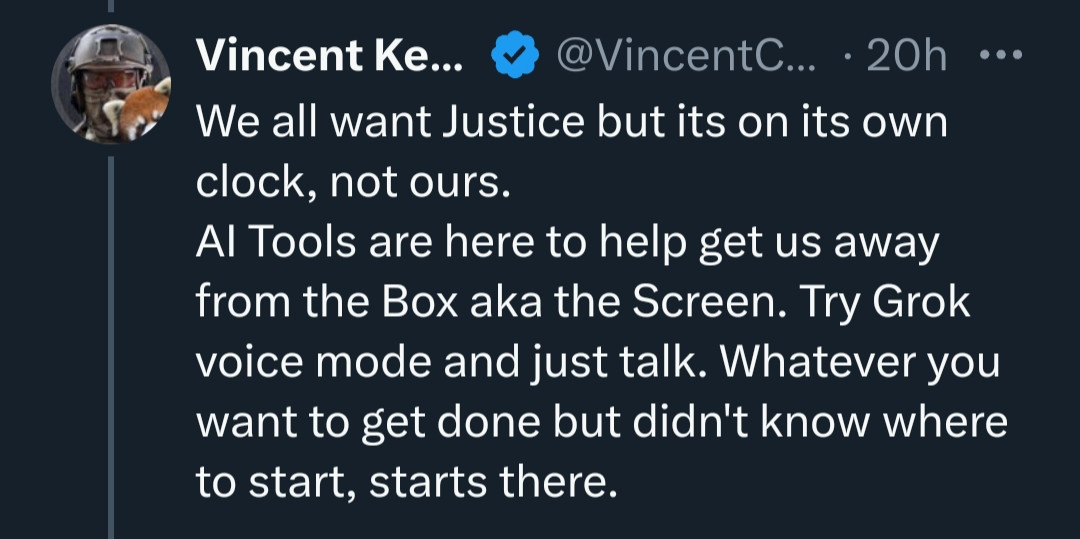1080x539 pixels.
Task: Click the "20h" post timestamp
Action: point(907,58)
